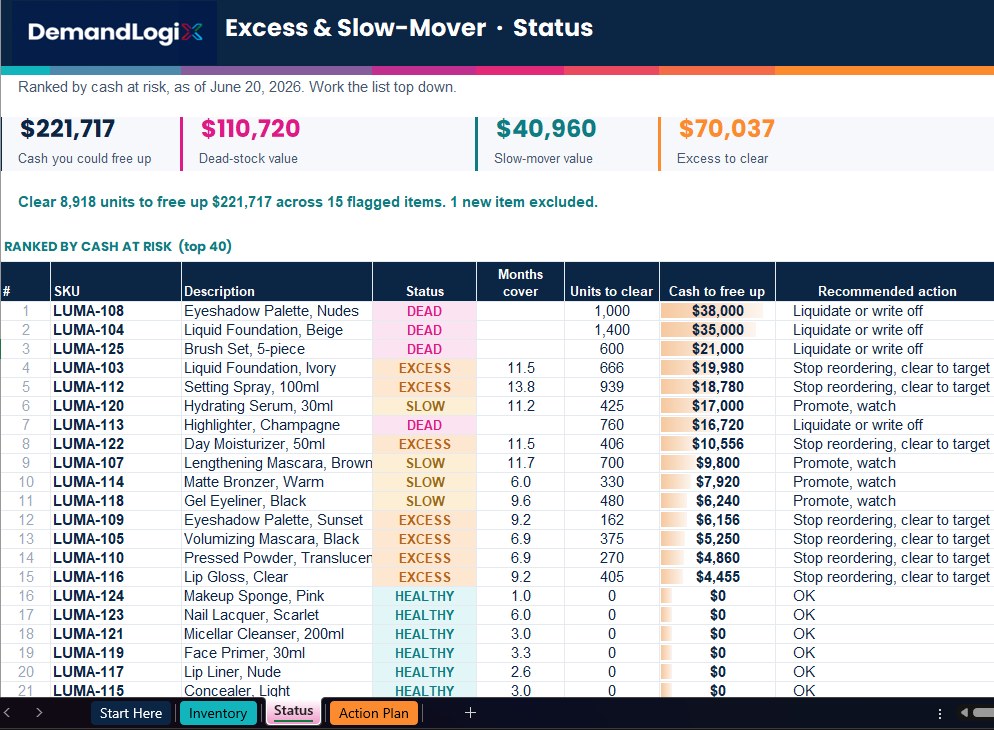
Task: Select the Lengthening Mascara, Brown cell
Action: [277, 463]
